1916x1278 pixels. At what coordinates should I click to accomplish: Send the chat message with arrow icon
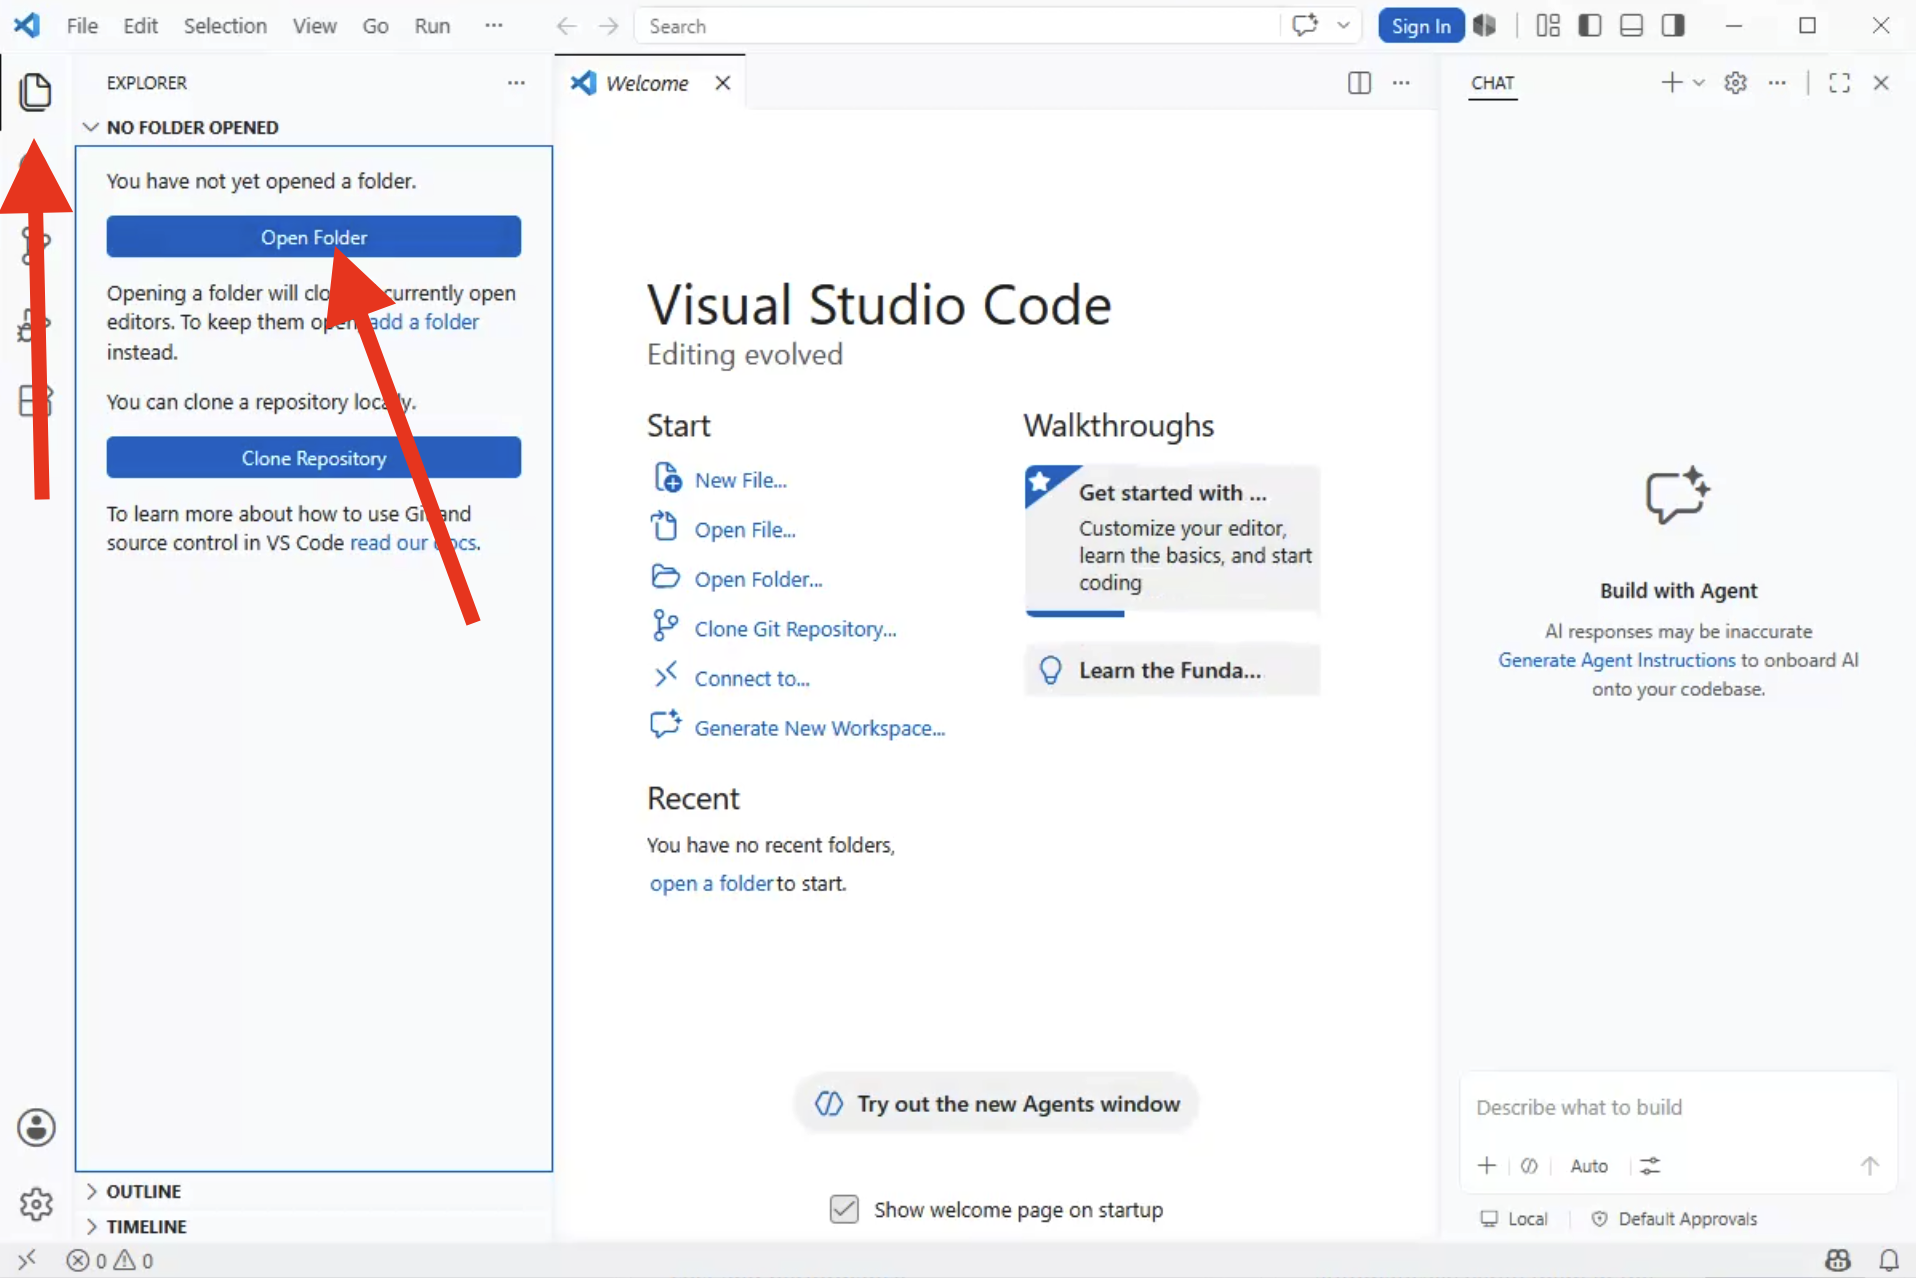coord(1869,1166)
